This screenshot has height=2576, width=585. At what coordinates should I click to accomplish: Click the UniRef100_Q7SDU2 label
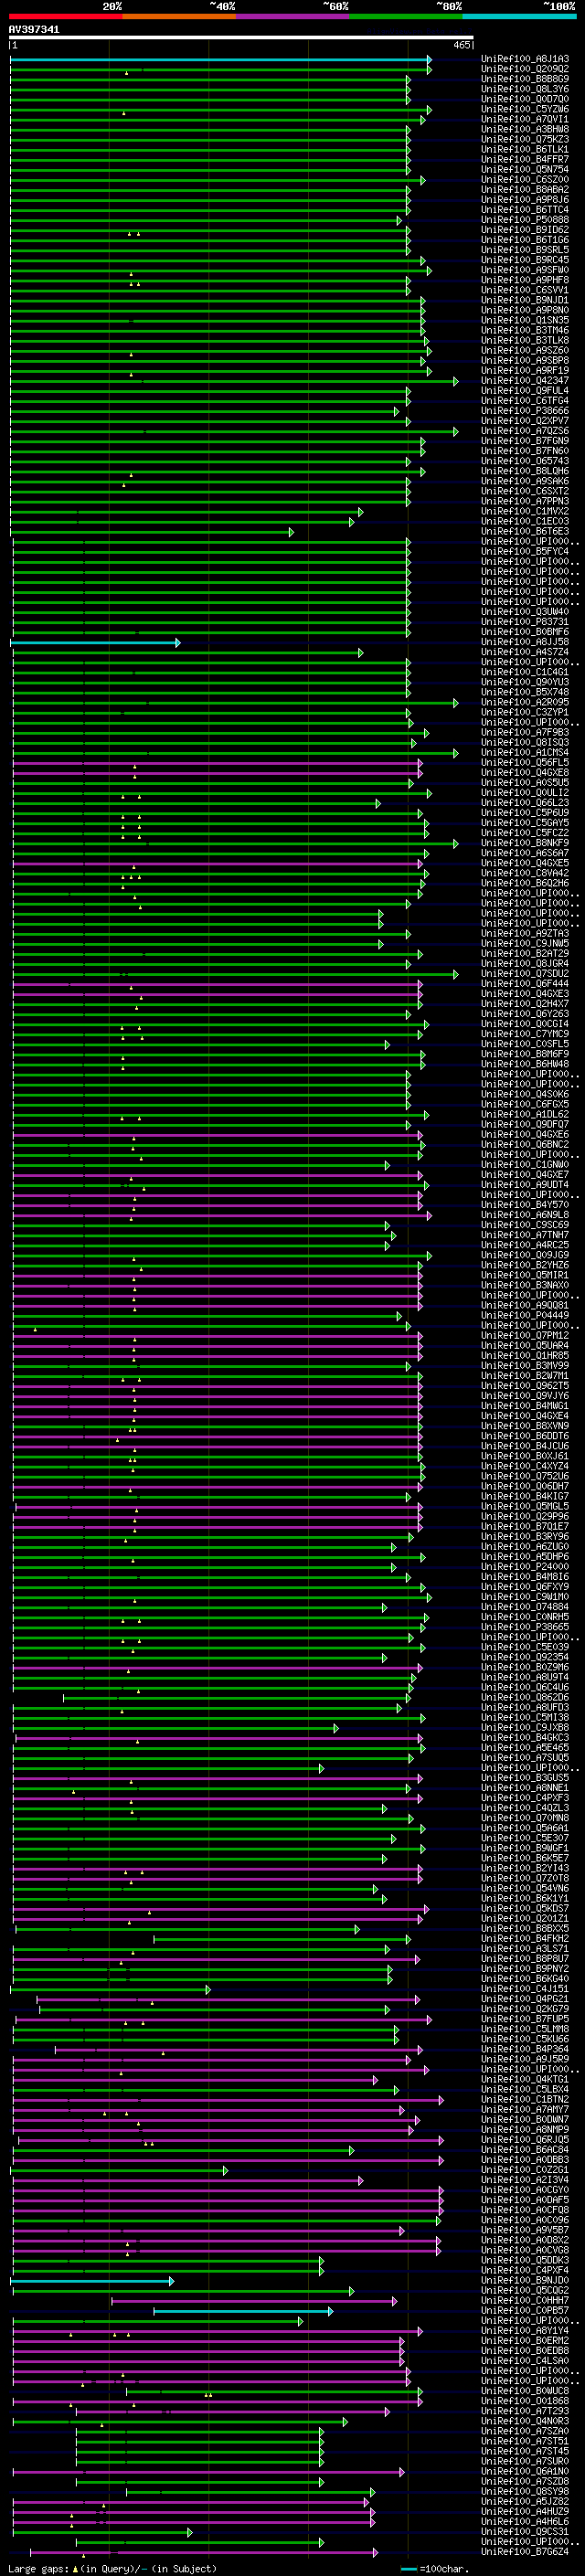click(525, 974)
